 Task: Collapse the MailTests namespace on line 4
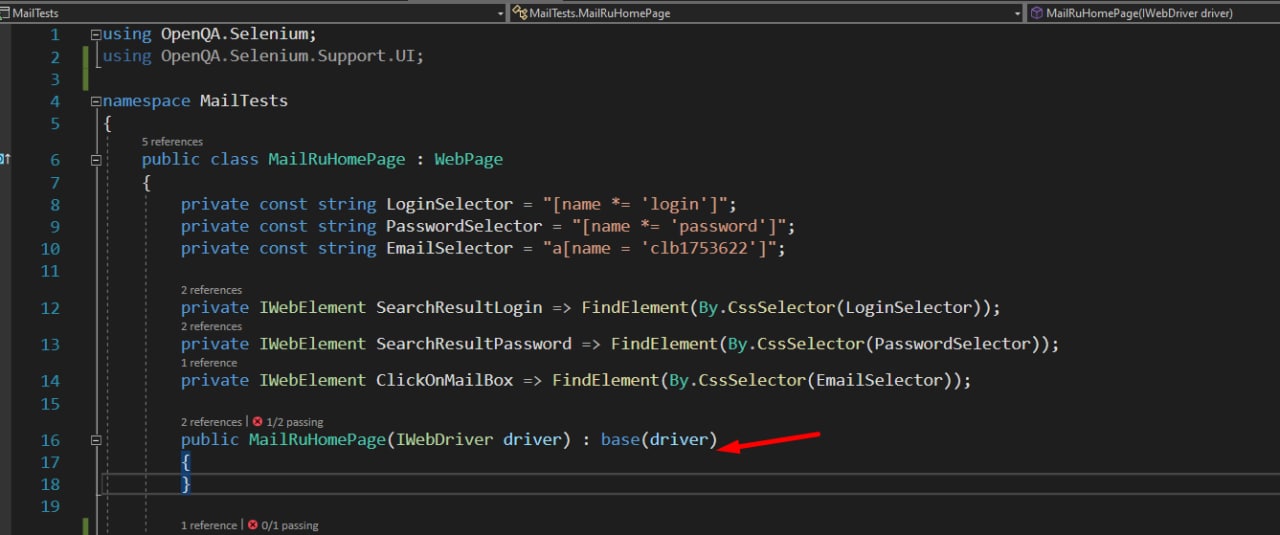[96, 101]
